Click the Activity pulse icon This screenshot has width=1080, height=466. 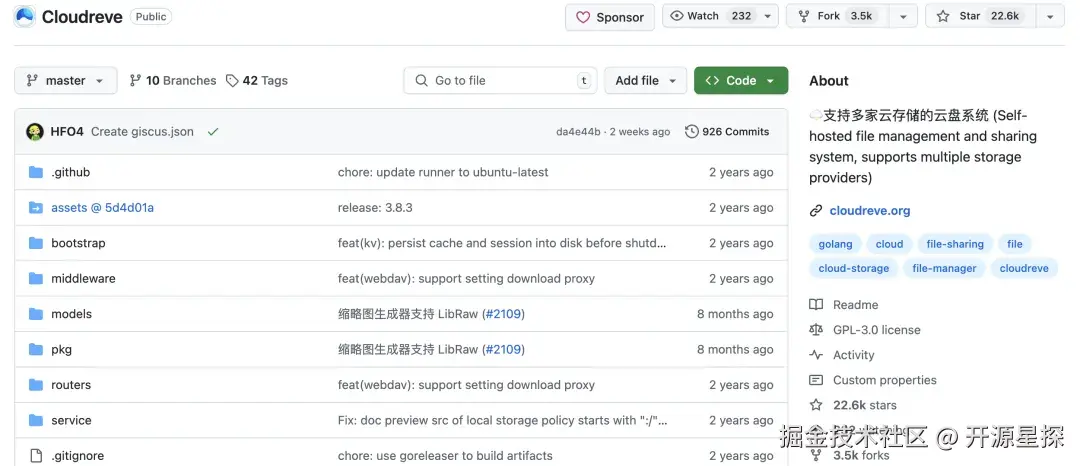click(x=816, y=355)
